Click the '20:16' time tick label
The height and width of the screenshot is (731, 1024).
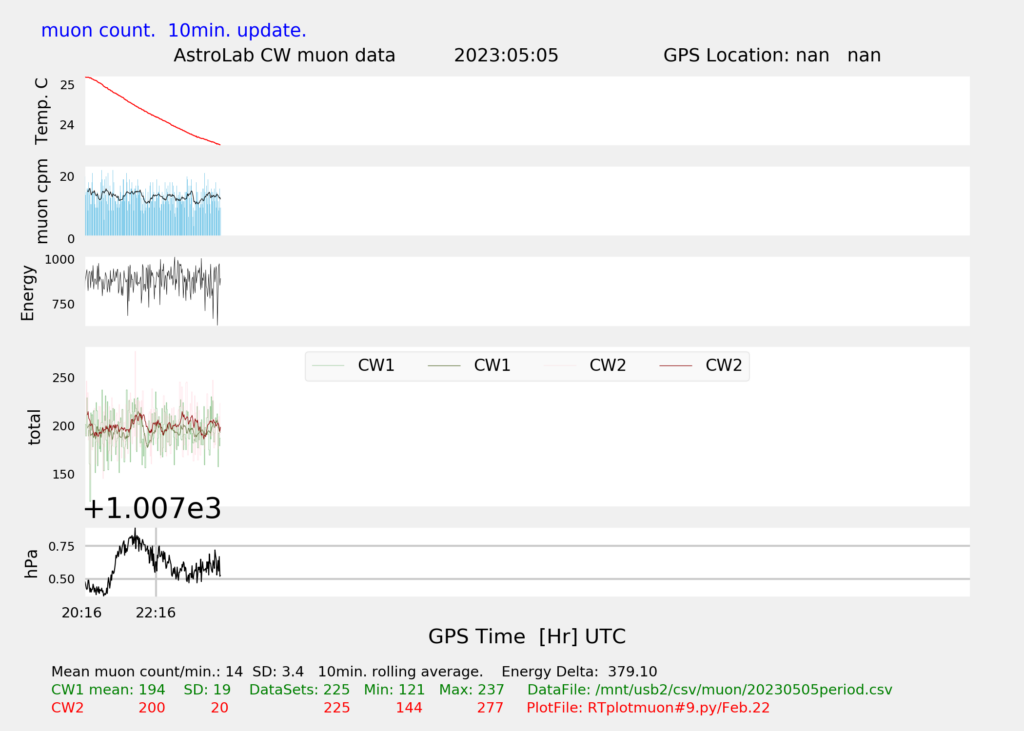pyautogui.click(x=82, y=613)
